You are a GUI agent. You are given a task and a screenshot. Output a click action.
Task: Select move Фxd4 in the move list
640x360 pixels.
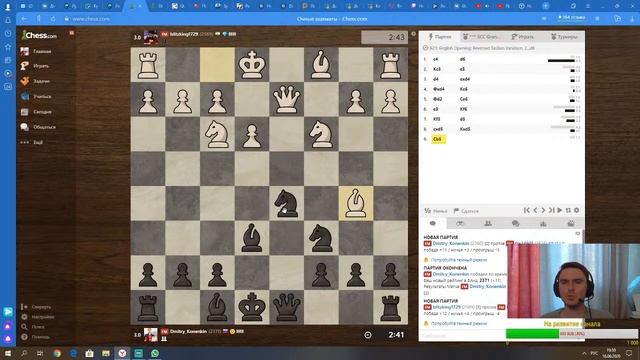click(439, 89)
